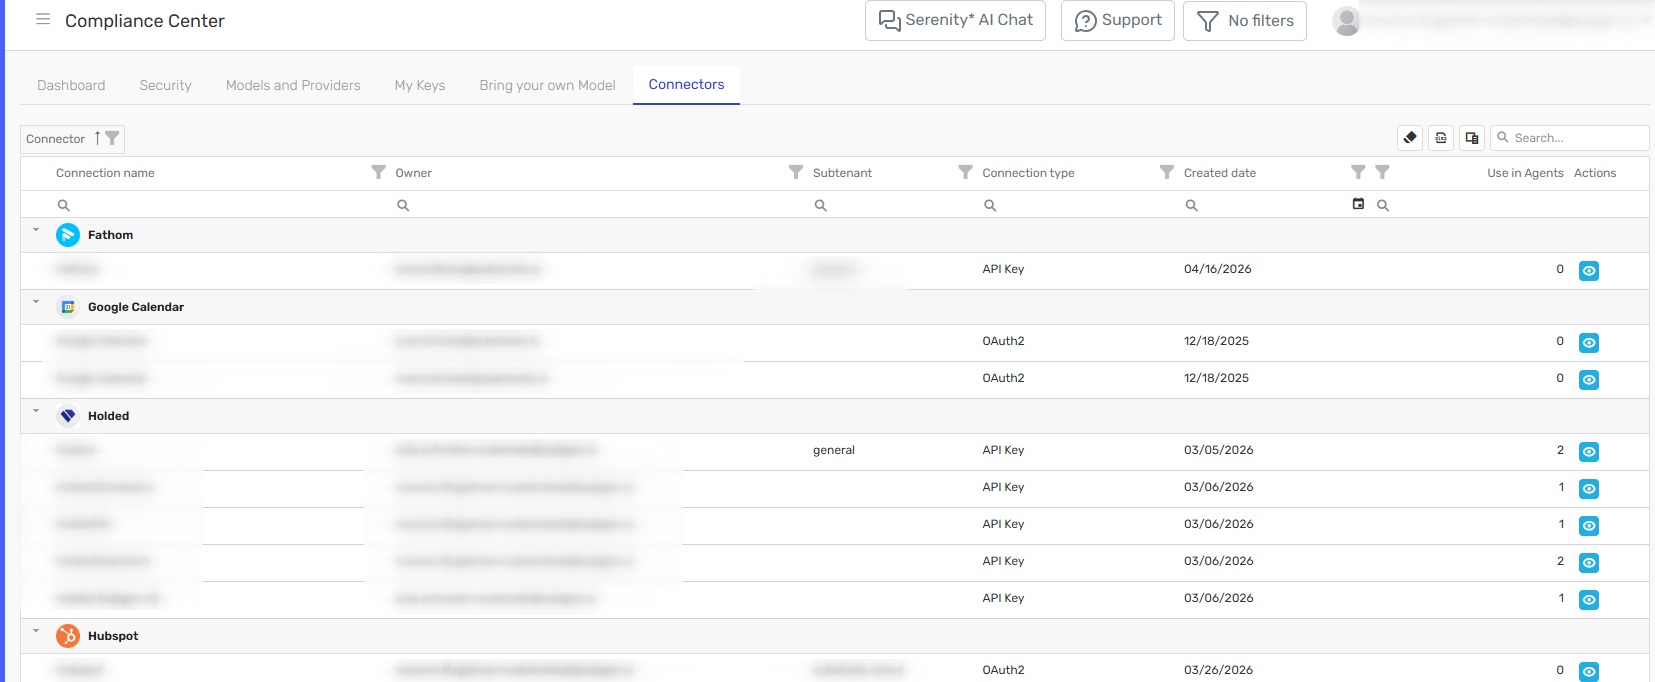Sort by Connection type header
Image resolution: width=1655 pixels, height=682 pixels.
(x=1028, y=173)
